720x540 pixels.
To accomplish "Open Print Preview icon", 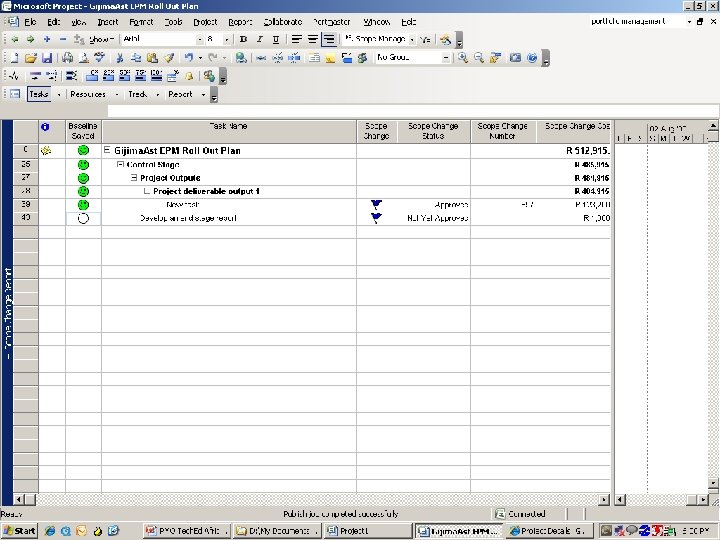I will [84, 58].
